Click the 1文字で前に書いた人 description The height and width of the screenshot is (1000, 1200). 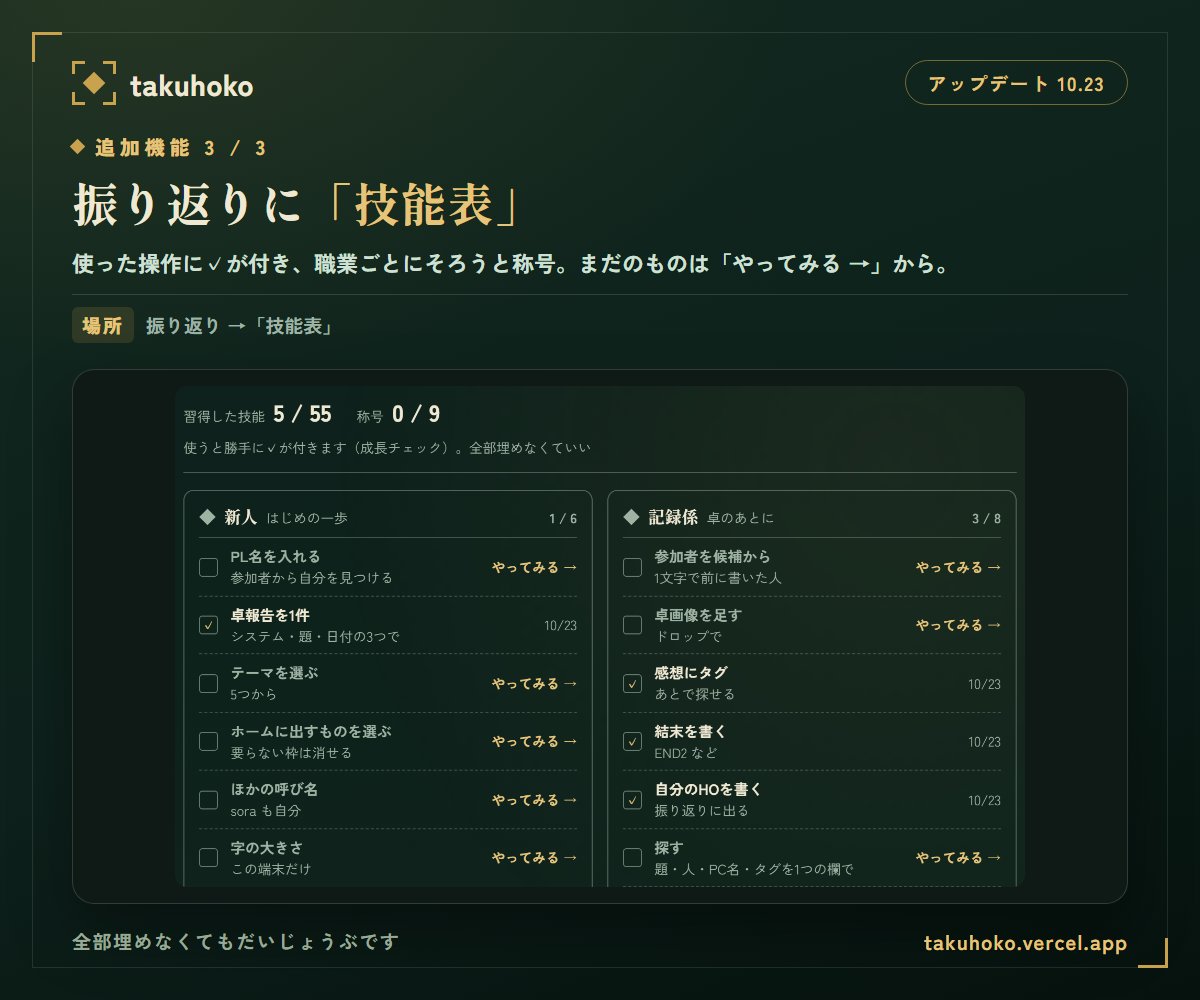click(718, 578)
